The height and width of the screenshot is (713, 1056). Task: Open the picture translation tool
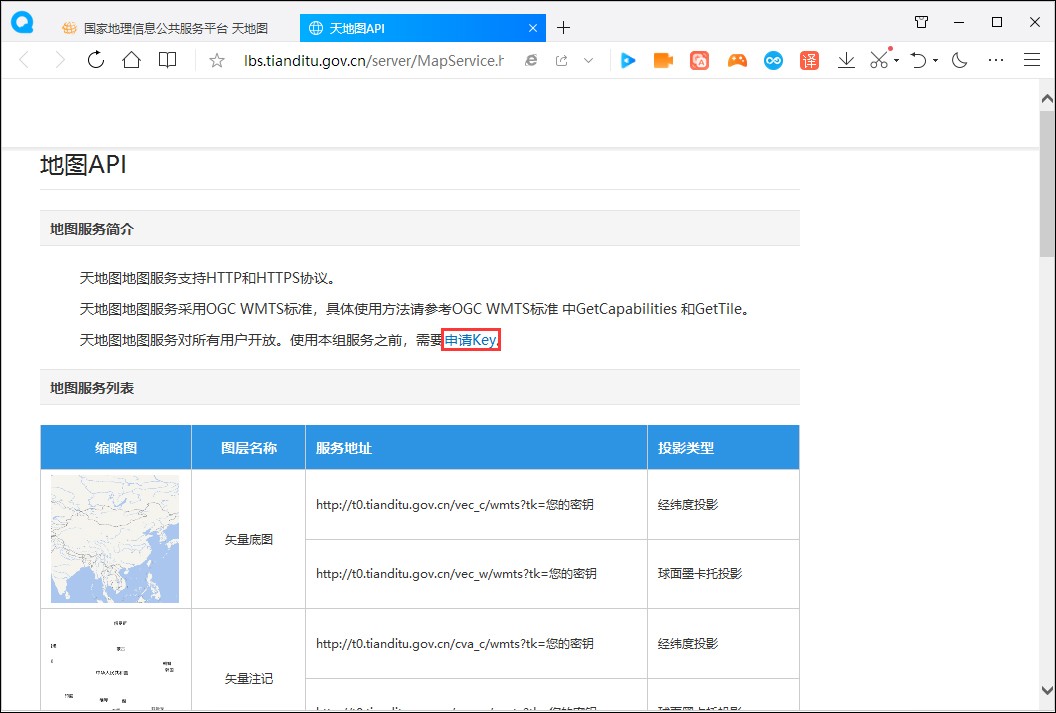[699, 60]
